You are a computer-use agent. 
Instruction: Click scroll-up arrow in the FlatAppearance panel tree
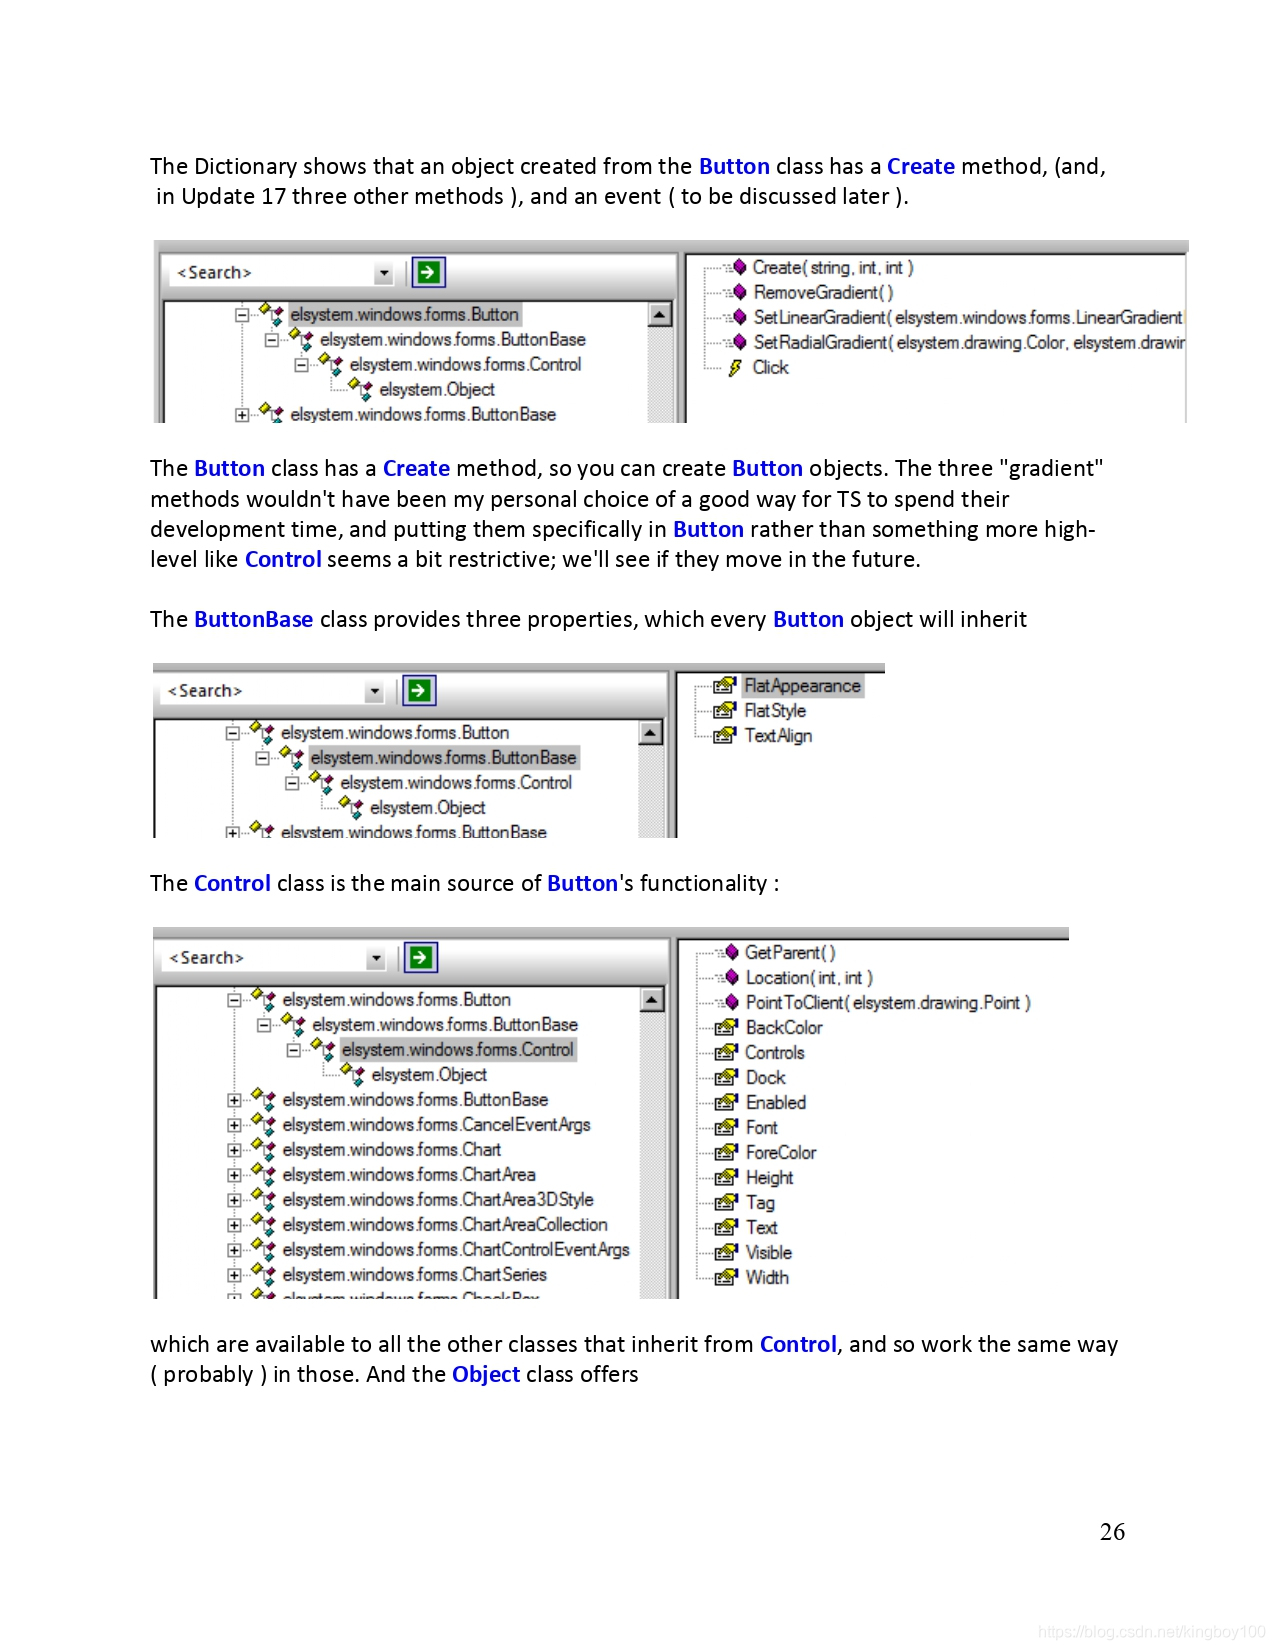tap(650, 732)
